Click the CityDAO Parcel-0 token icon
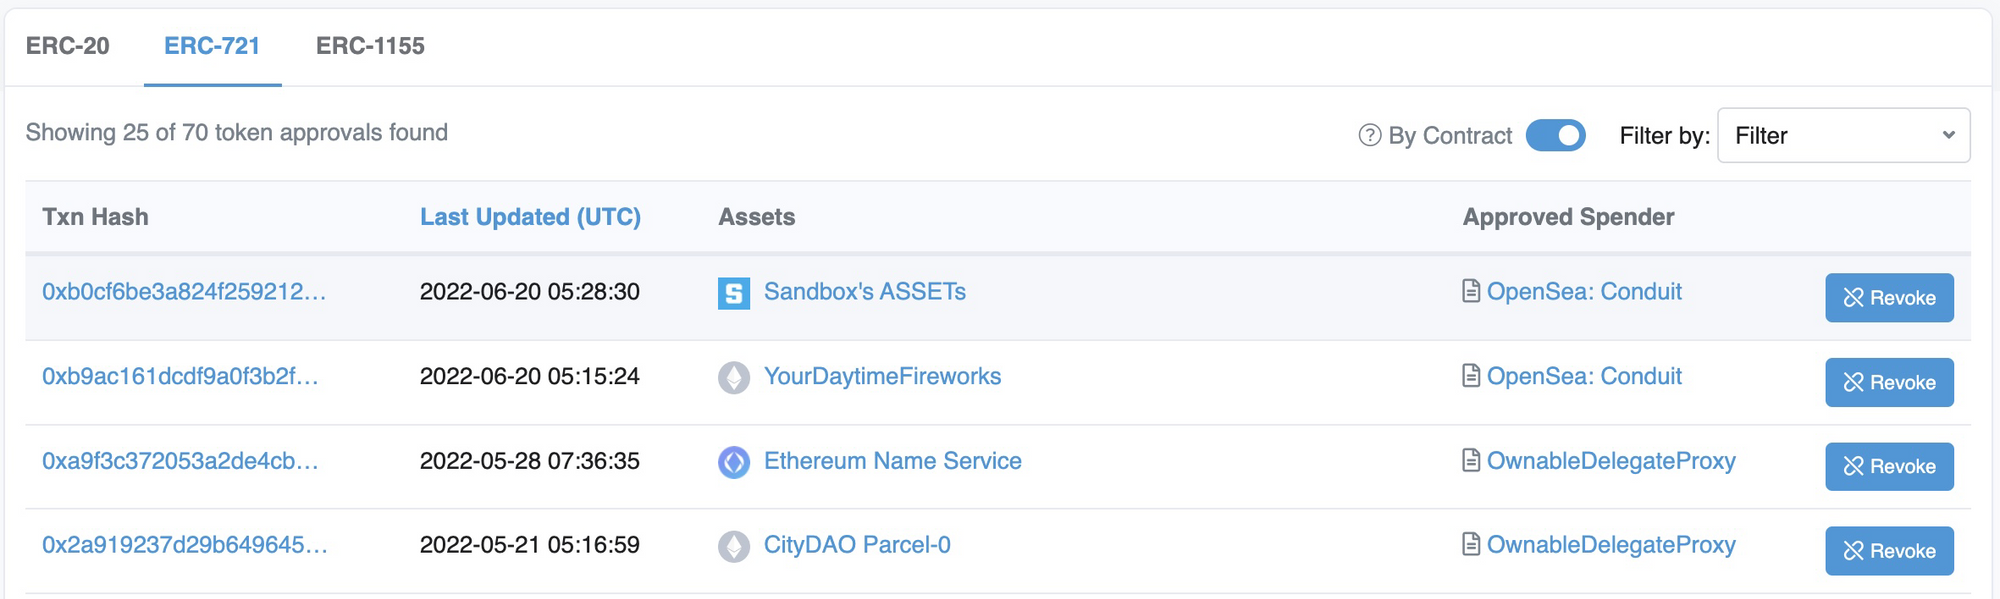This screenshot has width=2000, height=599. (x=734, y=546)
